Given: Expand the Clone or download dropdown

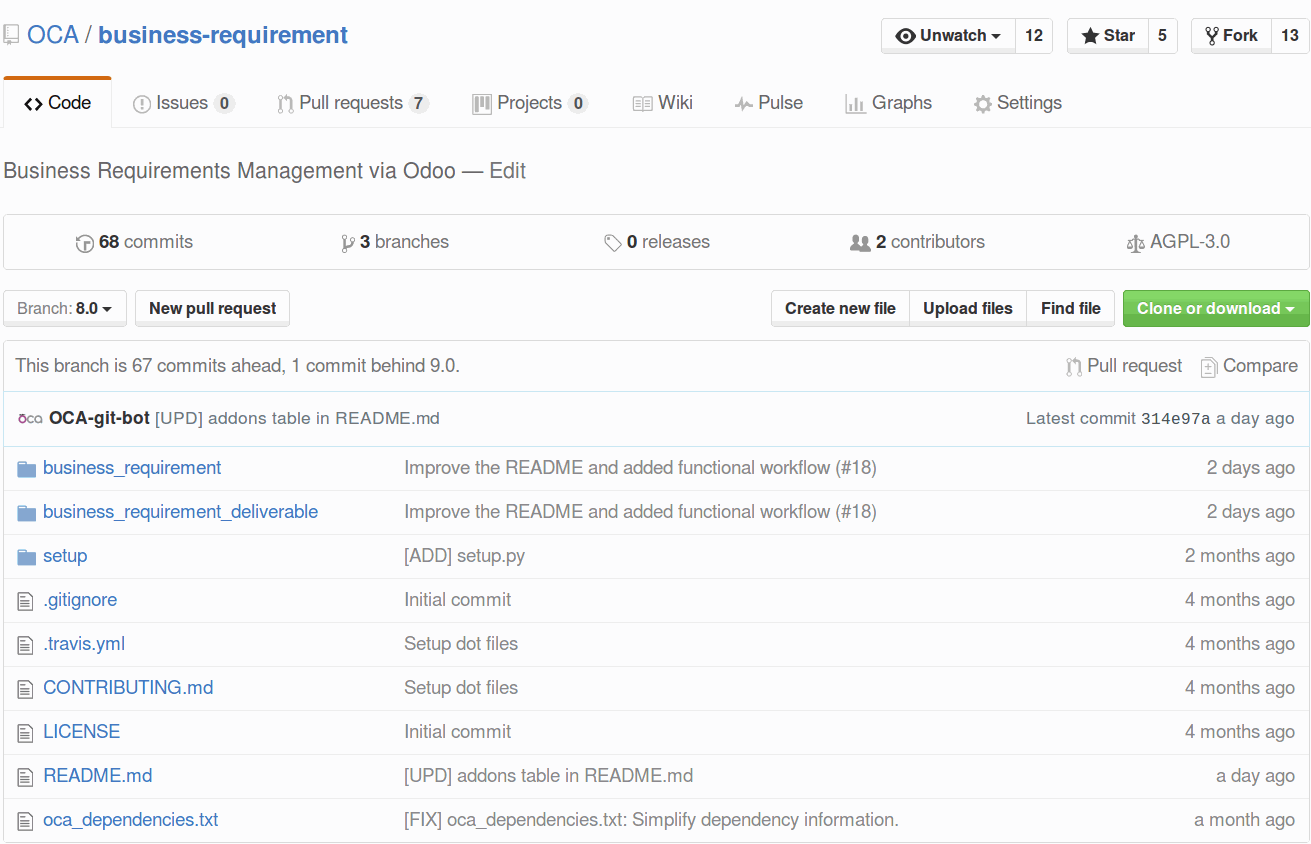Looking at the screenshot, I should [x=1216, y=308].
